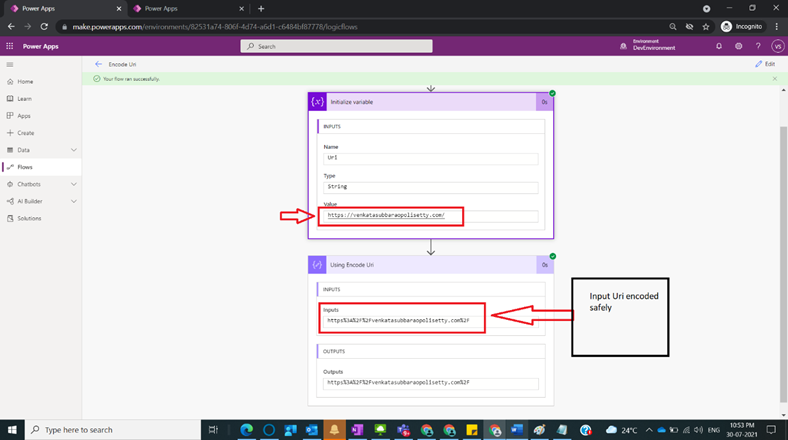The height and width of the screenshot is (440, 788).
Task: Open the weather 24°C taskbar widget
Action: [622, 430]
